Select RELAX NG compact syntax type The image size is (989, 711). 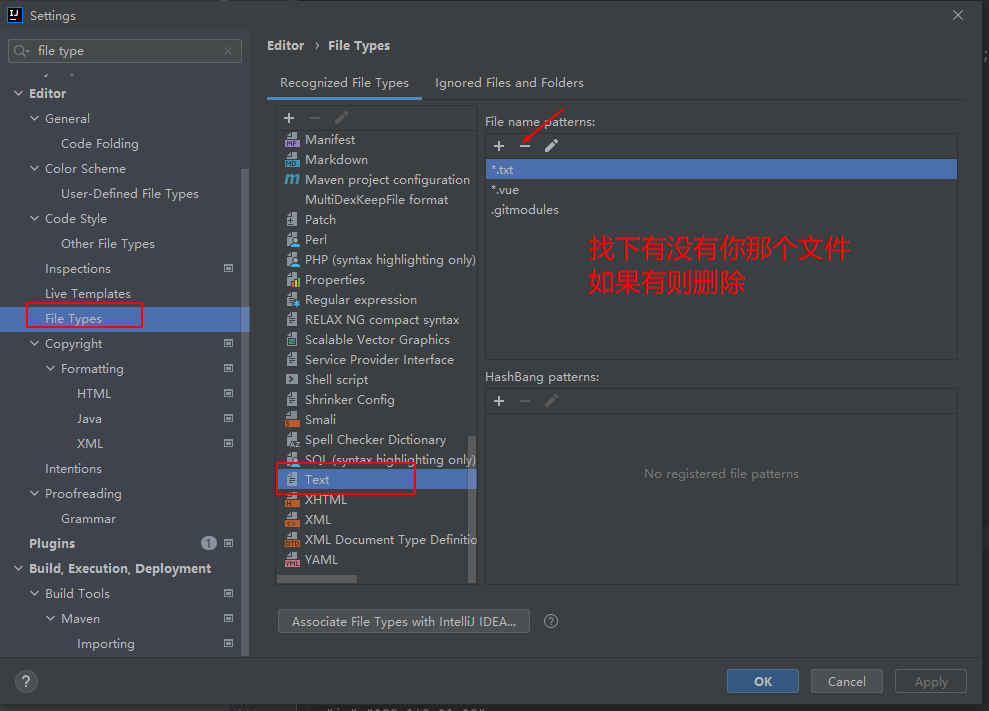(377, 320)
